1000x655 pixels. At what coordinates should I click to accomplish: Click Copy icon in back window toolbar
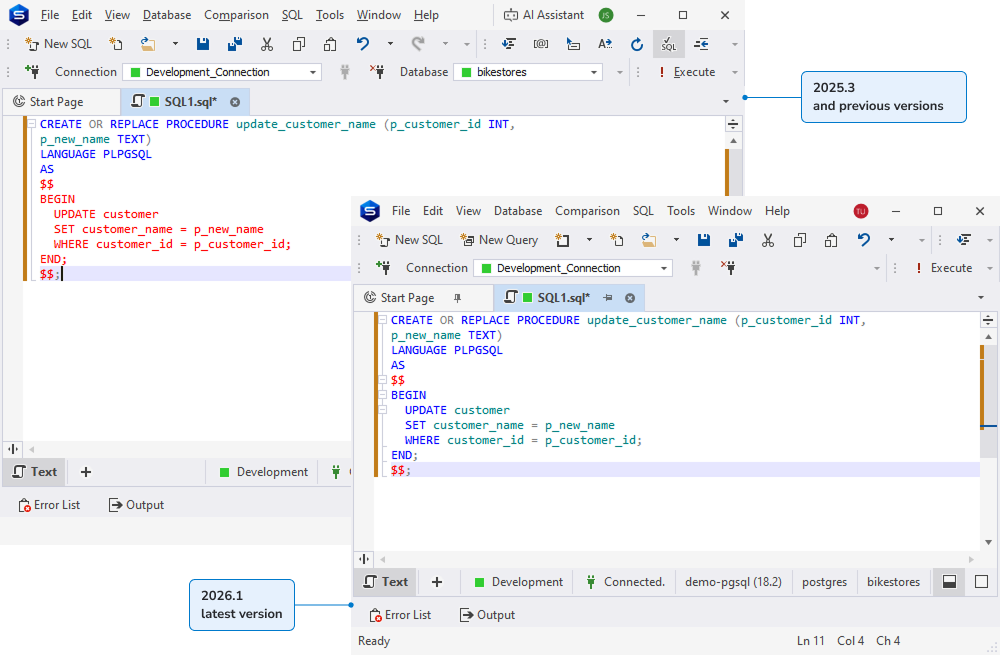pyautogui.click(x=298, y=44)
